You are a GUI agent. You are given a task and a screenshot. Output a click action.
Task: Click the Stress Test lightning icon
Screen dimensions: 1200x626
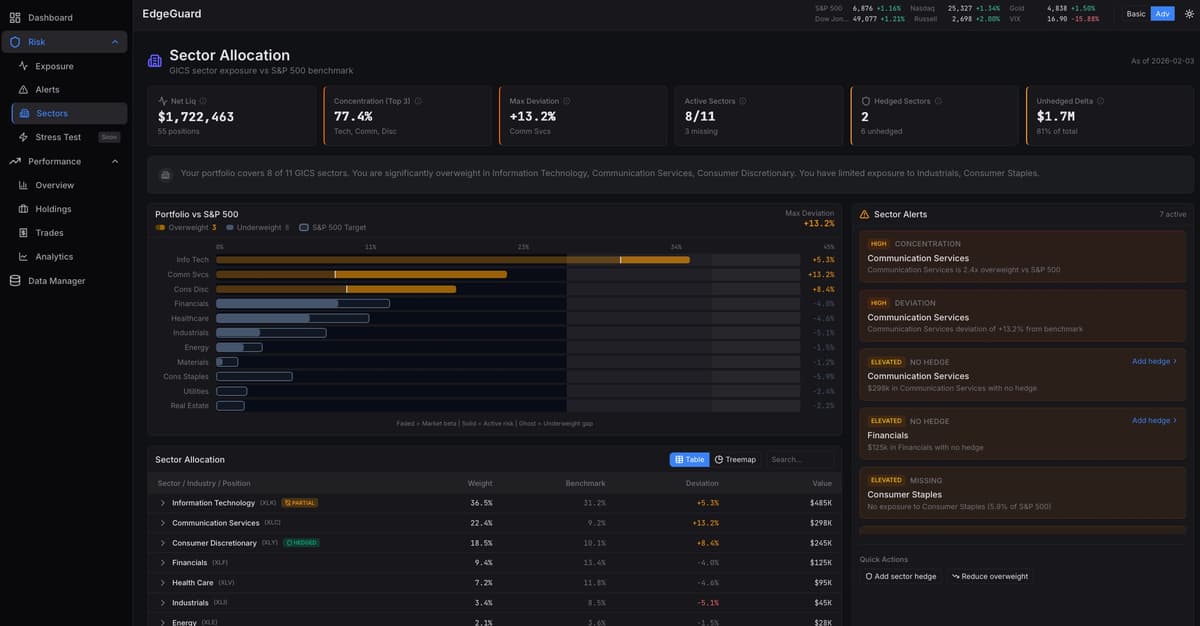tap(24, 137)
